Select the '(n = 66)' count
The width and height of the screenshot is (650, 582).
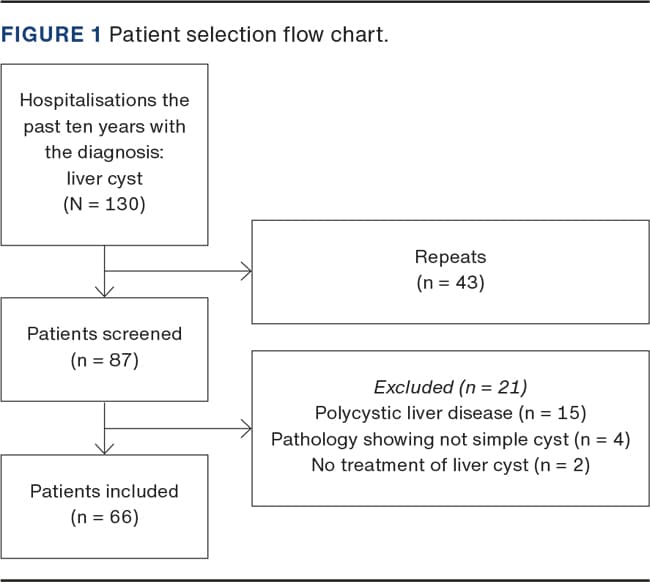pyautogui.click(x=104, y=517)
